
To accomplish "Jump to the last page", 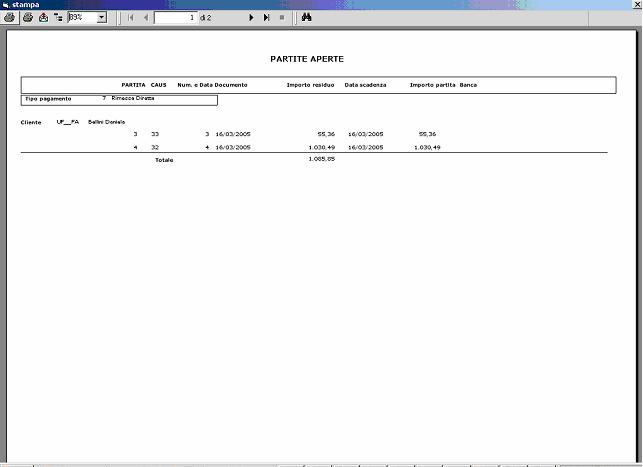I will pos(267,18).
